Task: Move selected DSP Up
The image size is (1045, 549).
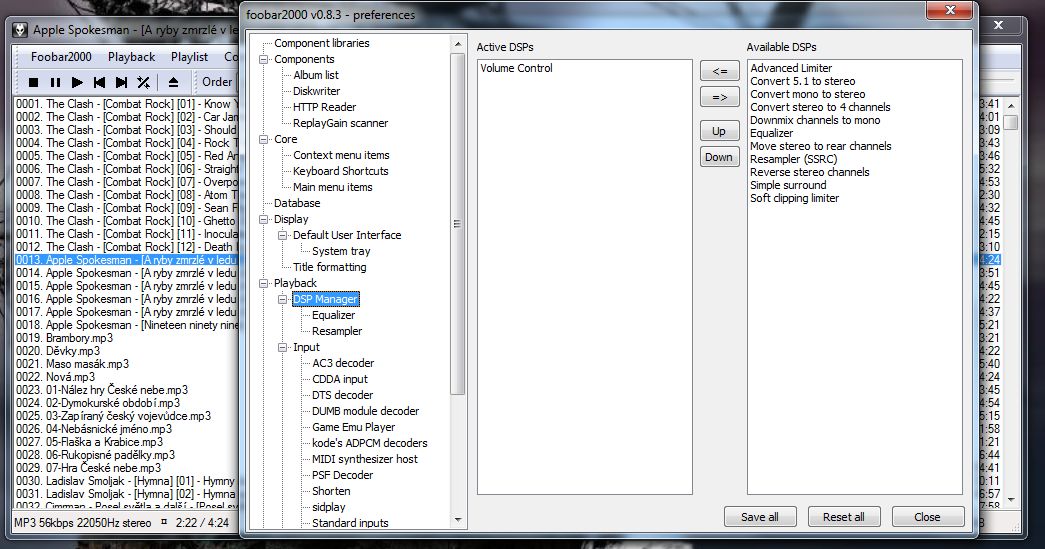Action: click(720, 131)
